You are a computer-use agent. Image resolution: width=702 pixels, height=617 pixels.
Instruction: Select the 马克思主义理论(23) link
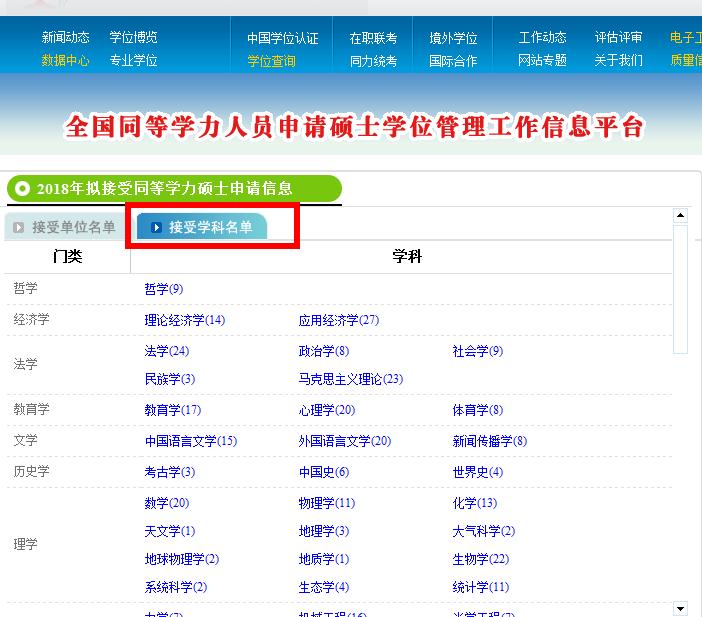coord(350,379)
